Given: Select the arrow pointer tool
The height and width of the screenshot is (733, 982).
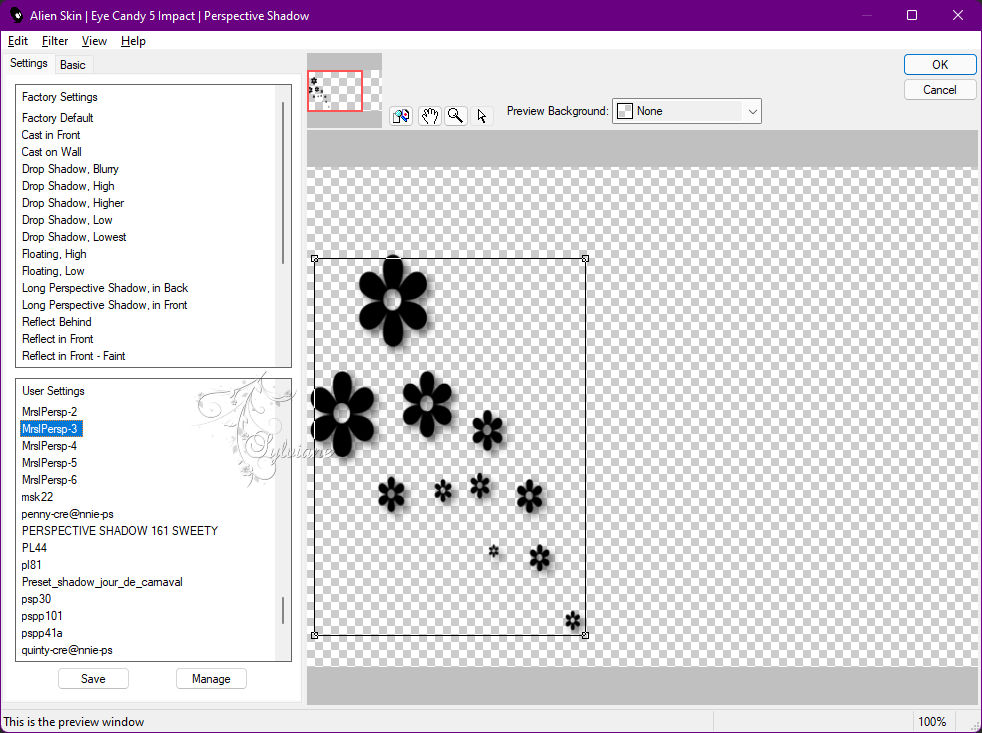Looking at the screenshot, I should 482,116.
